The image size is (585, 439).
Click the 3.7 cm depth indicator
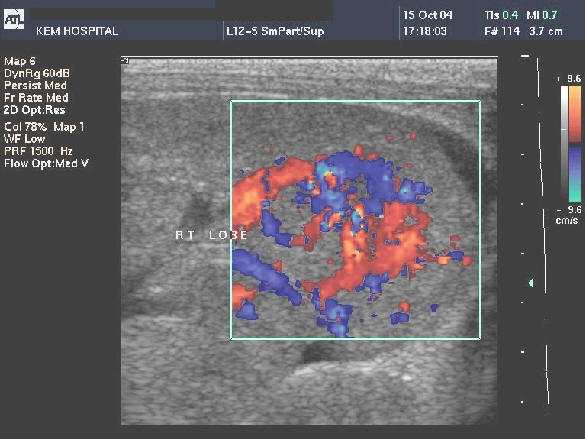click(545, 31)
